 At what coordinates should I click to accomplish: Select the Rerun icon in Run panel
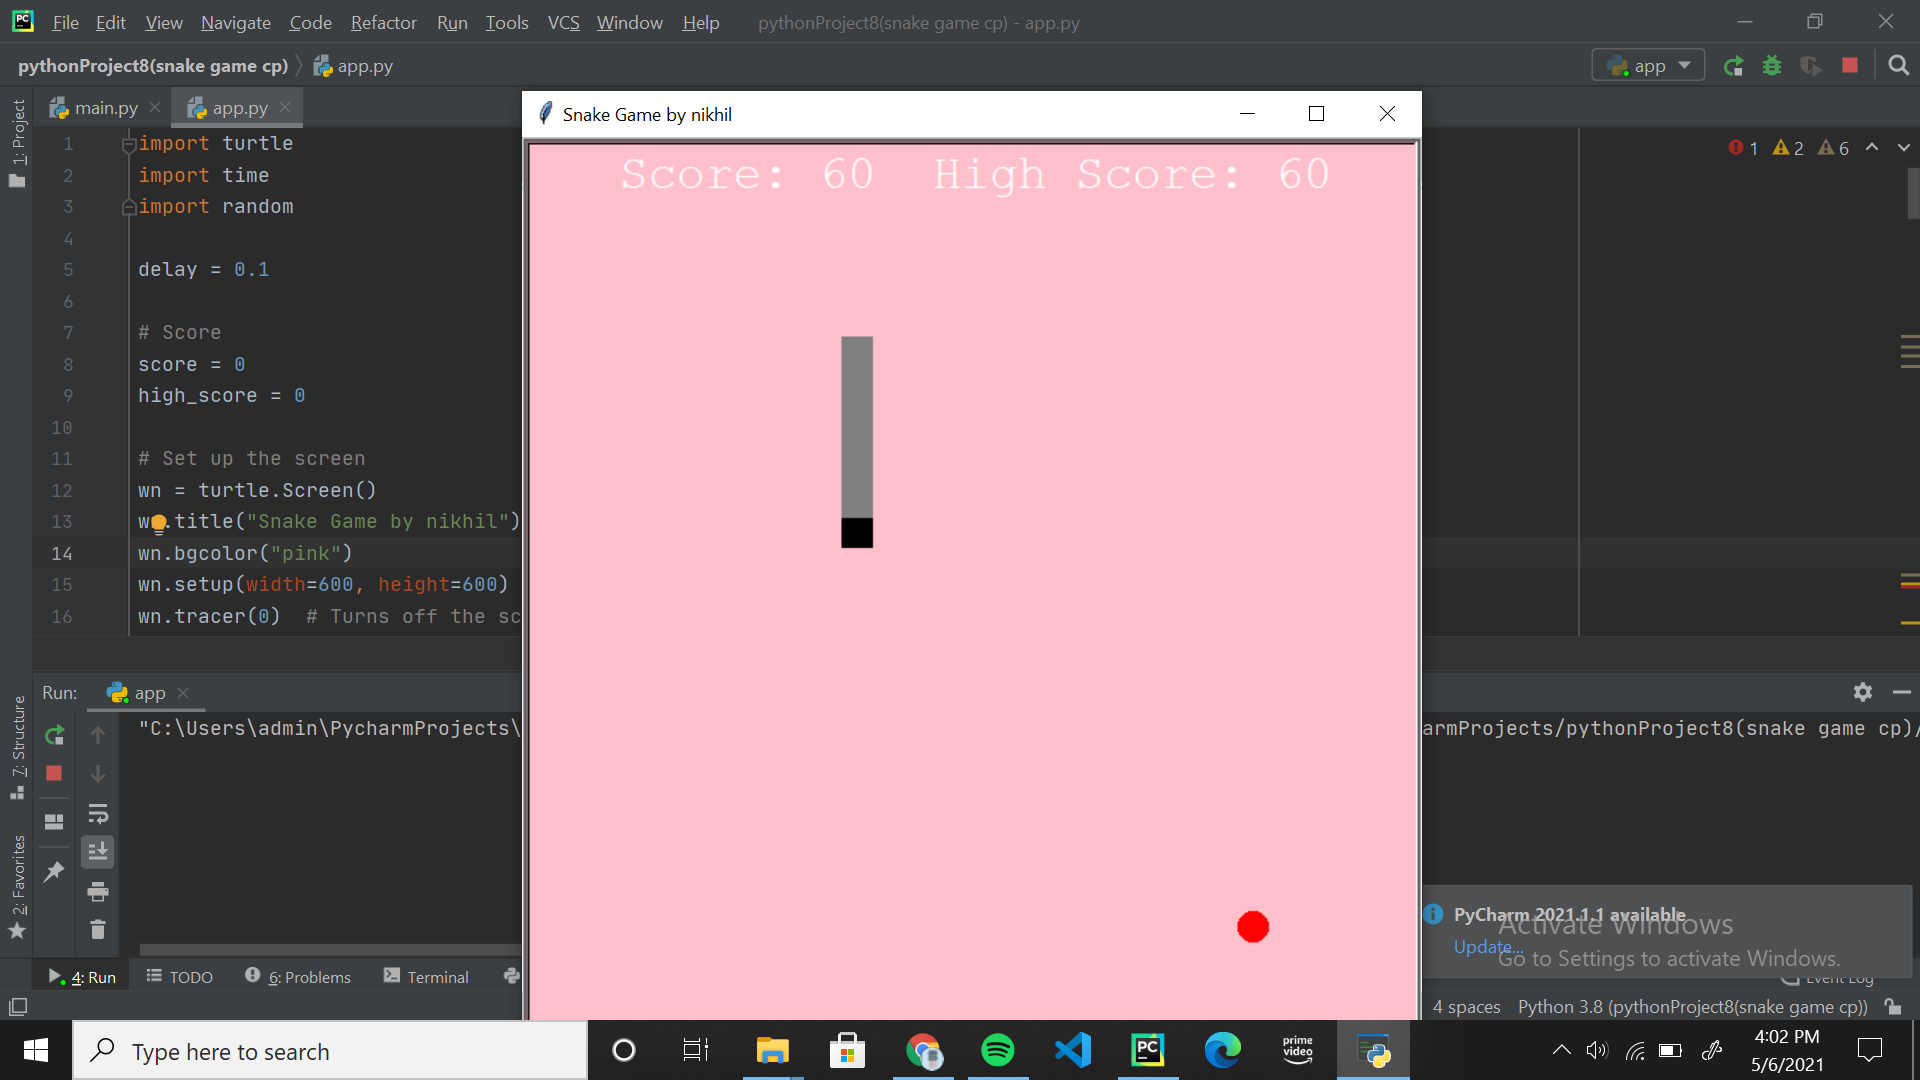[x=54, y=735]
